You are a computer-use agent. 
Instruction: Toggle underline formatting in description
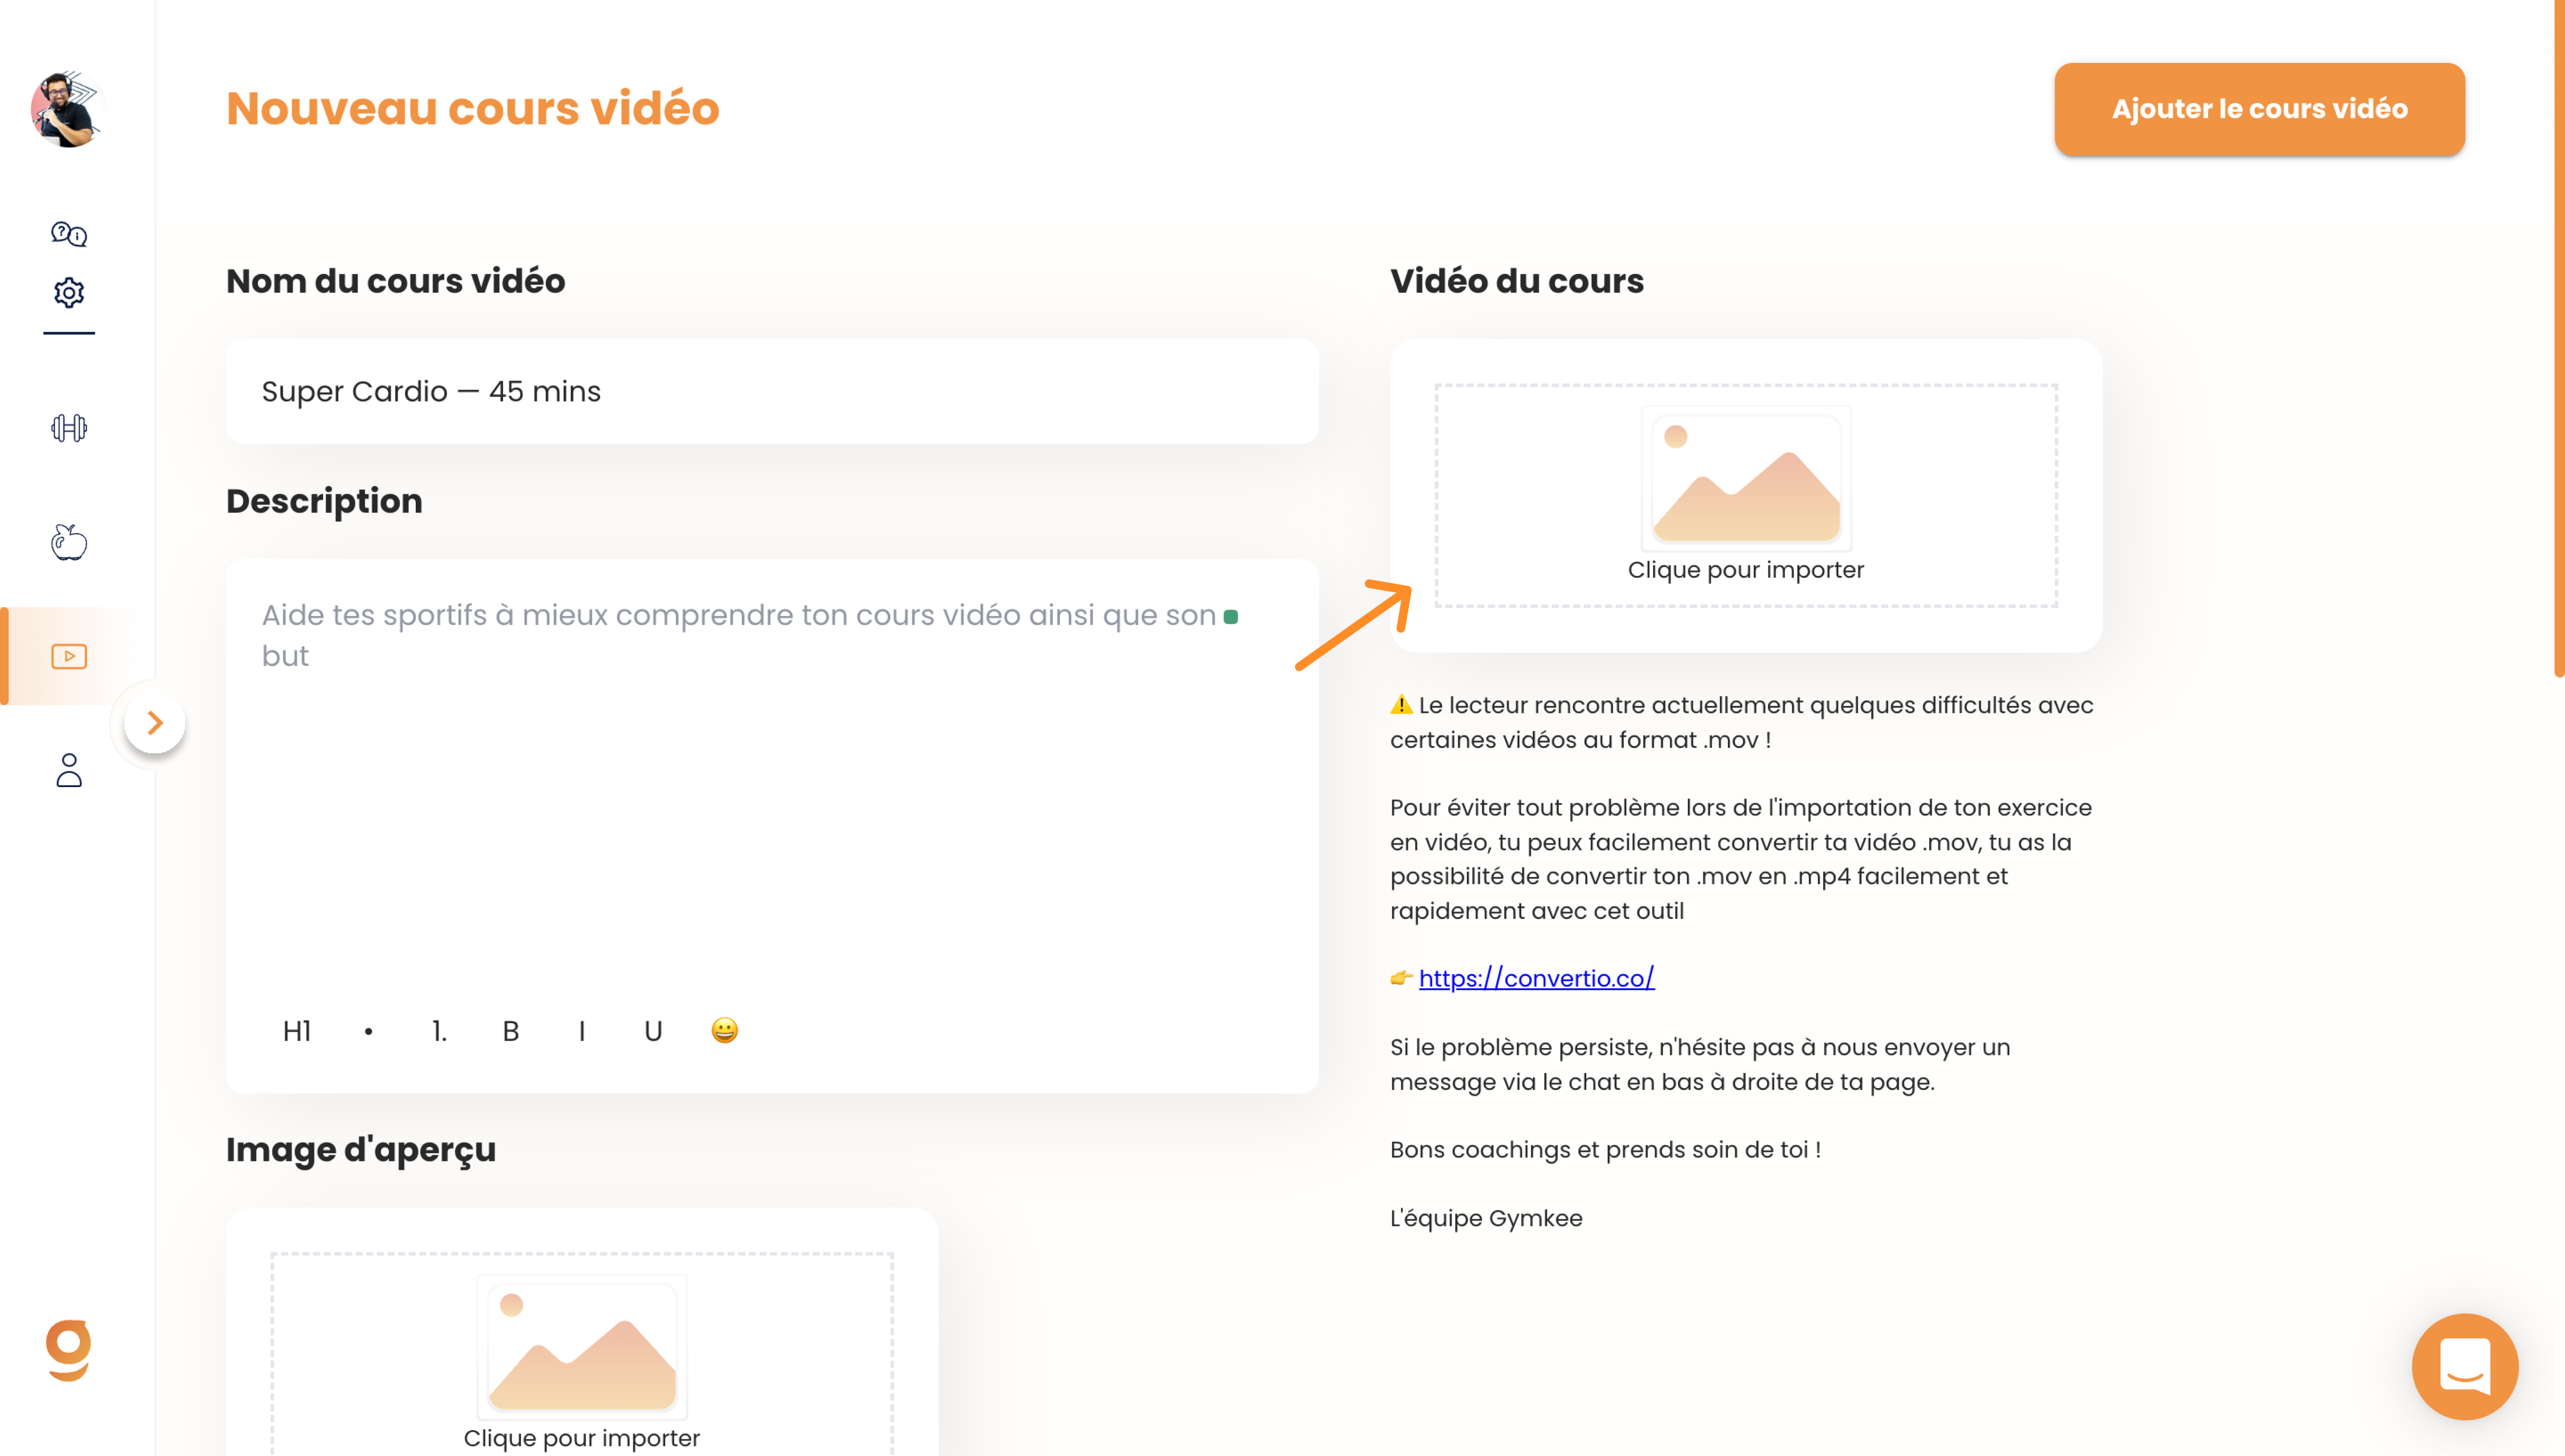pos(653,1031)
